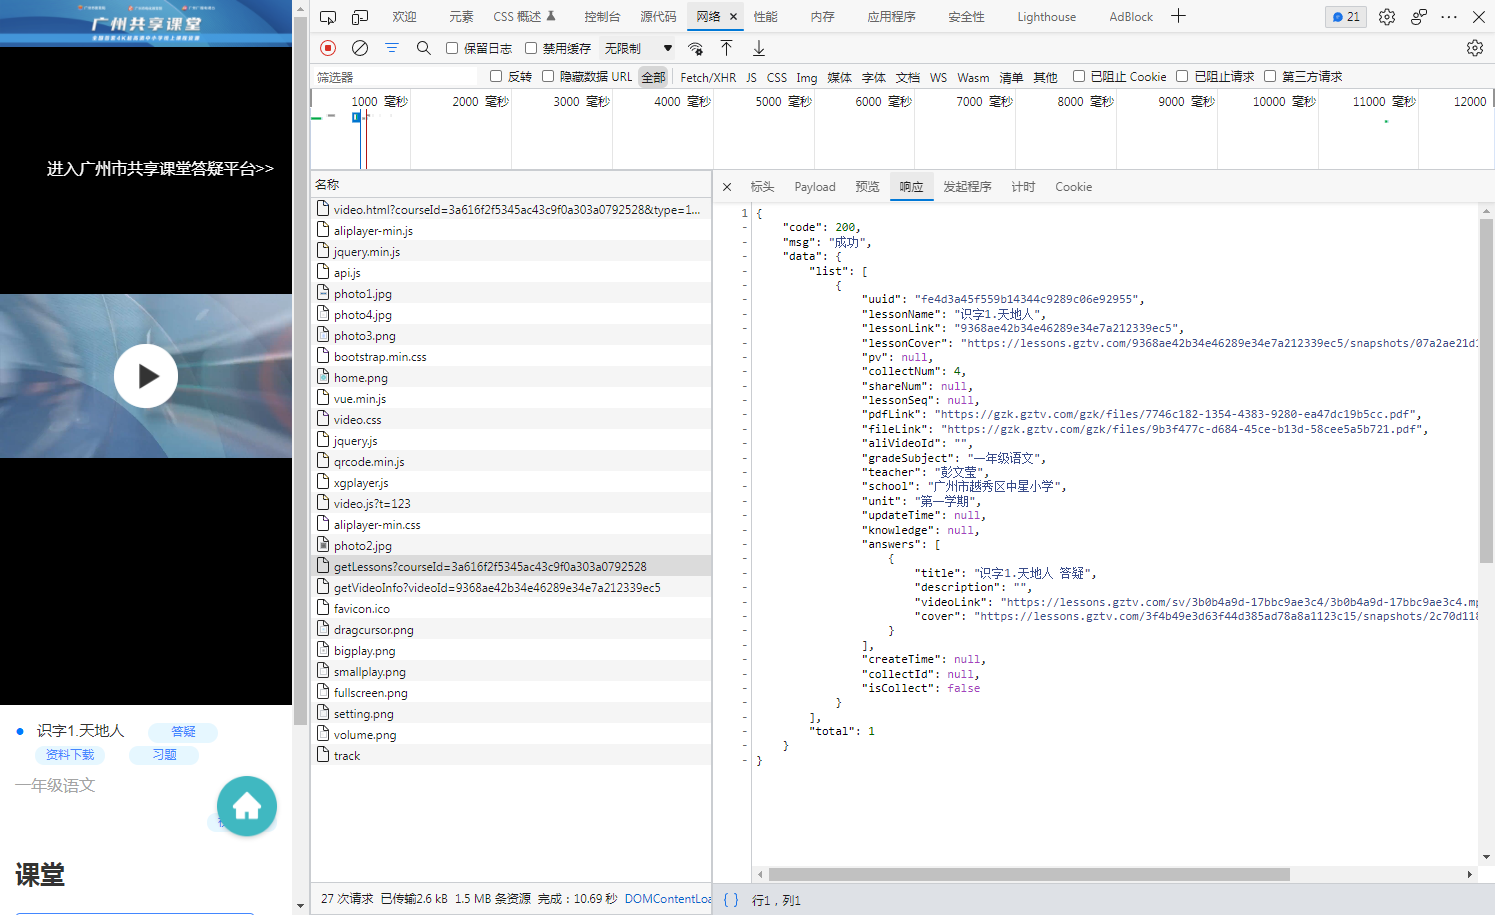Check the 第三方请求 box

coord(1270,76)
